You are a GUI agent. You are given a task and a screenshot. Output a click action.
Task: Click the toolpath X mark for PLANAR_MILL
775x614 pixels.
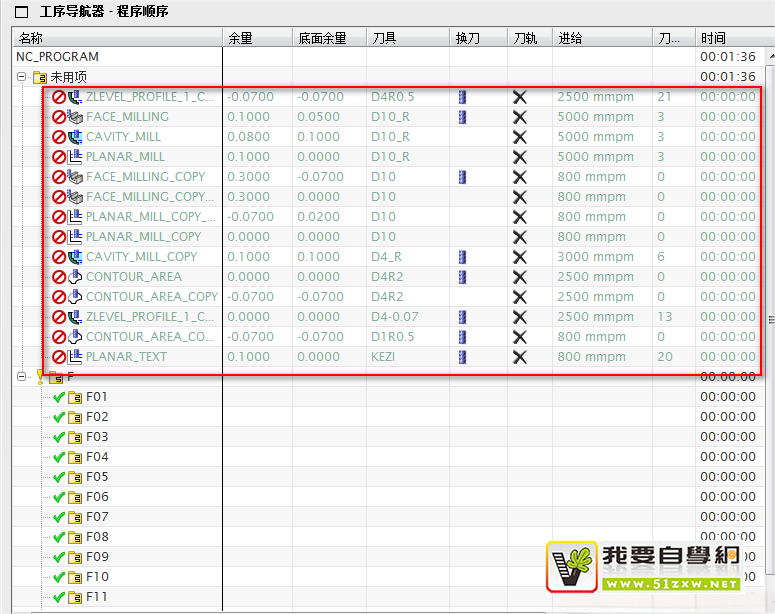(520, 157)
